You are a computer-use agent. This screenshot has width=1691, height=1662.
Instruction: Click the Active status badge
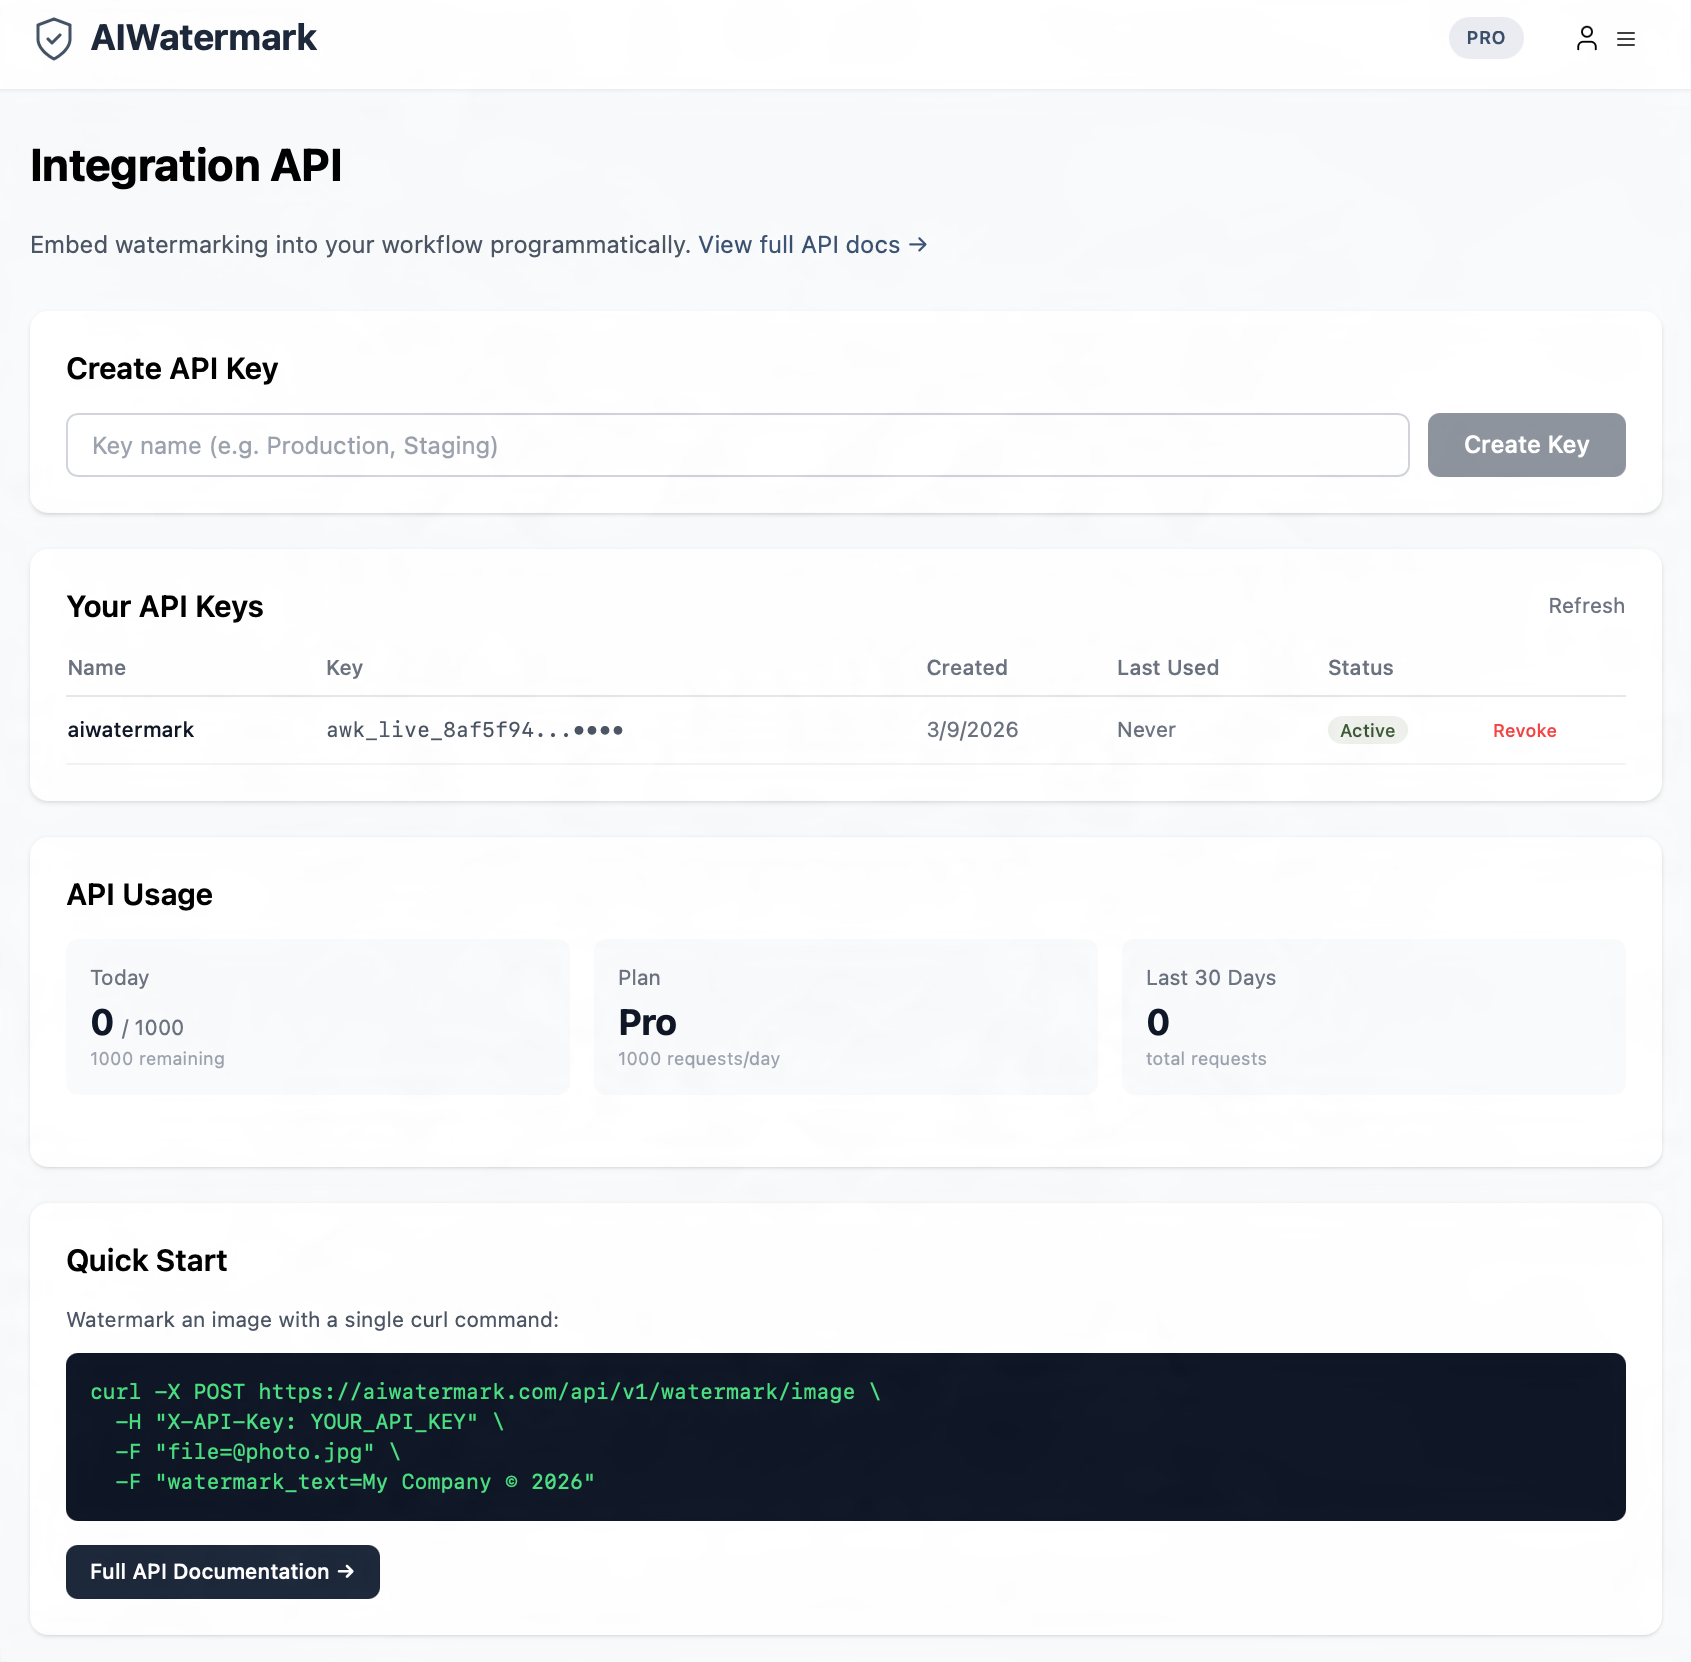coord(1367,730)
